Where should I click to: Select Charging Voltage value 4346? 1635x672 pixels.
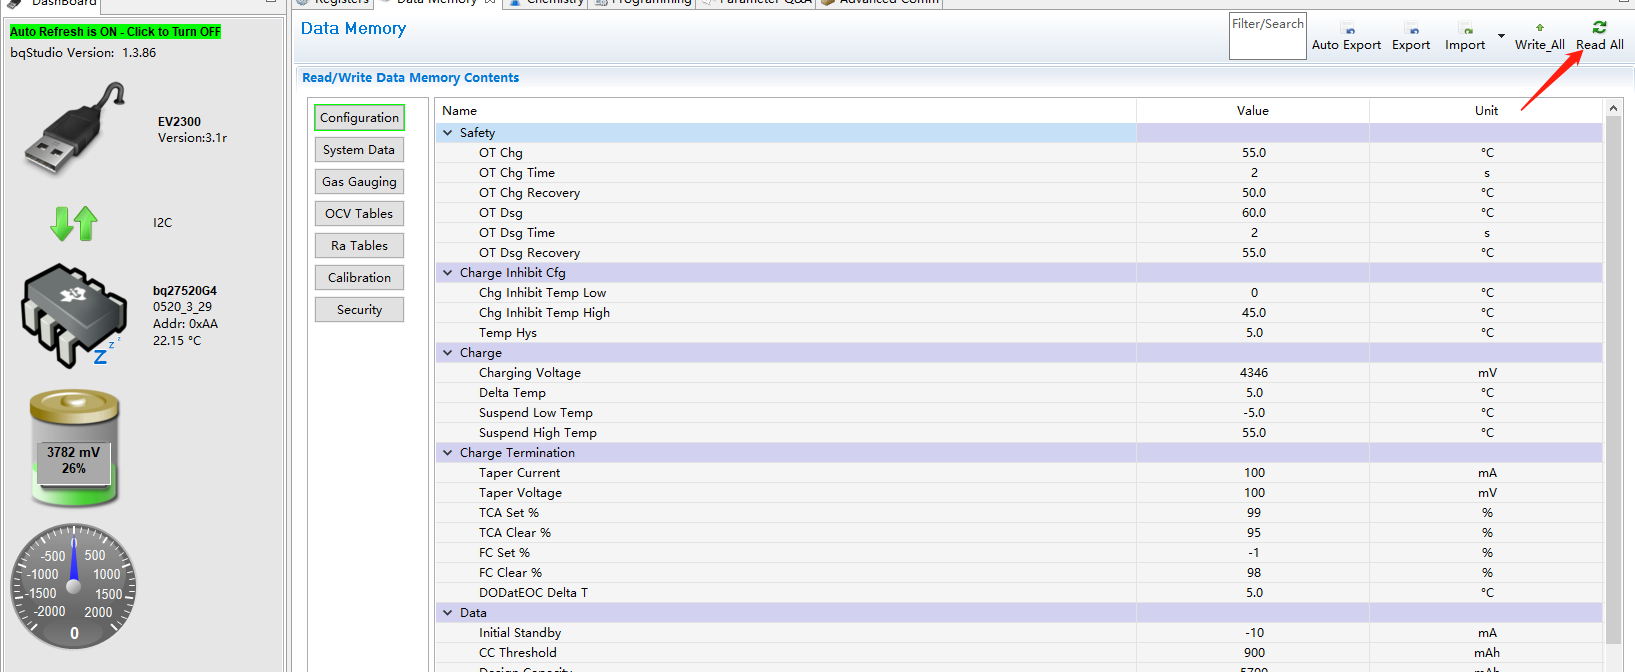click(x=1253, y=373)
